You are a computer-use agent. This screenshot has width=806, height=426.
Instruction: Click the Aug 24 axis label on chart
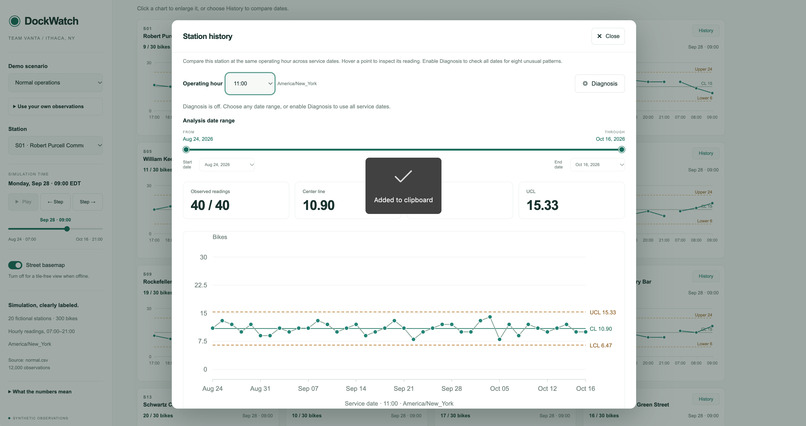click(212, 389)
